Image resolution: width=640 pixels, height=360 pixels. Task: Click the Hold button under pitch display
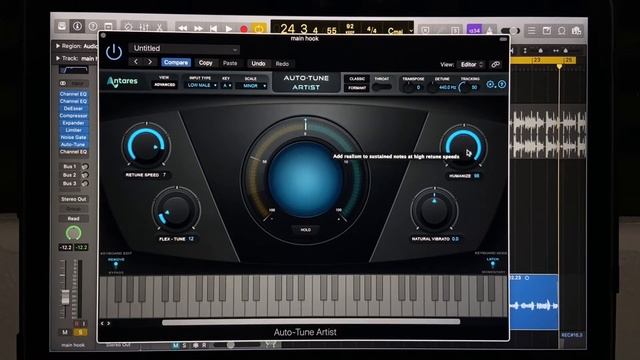click(305, 230)
